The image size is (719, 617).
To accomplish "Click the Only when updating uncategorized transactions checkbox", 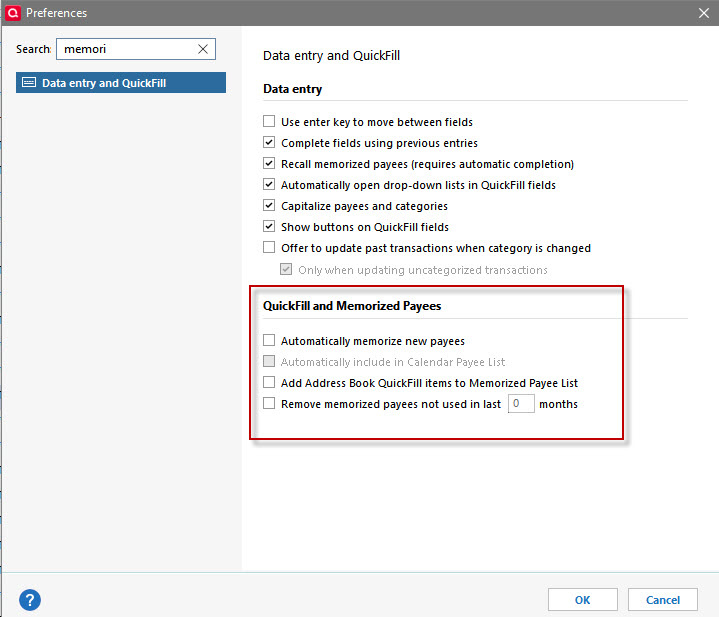I will [x=286, y=270].
